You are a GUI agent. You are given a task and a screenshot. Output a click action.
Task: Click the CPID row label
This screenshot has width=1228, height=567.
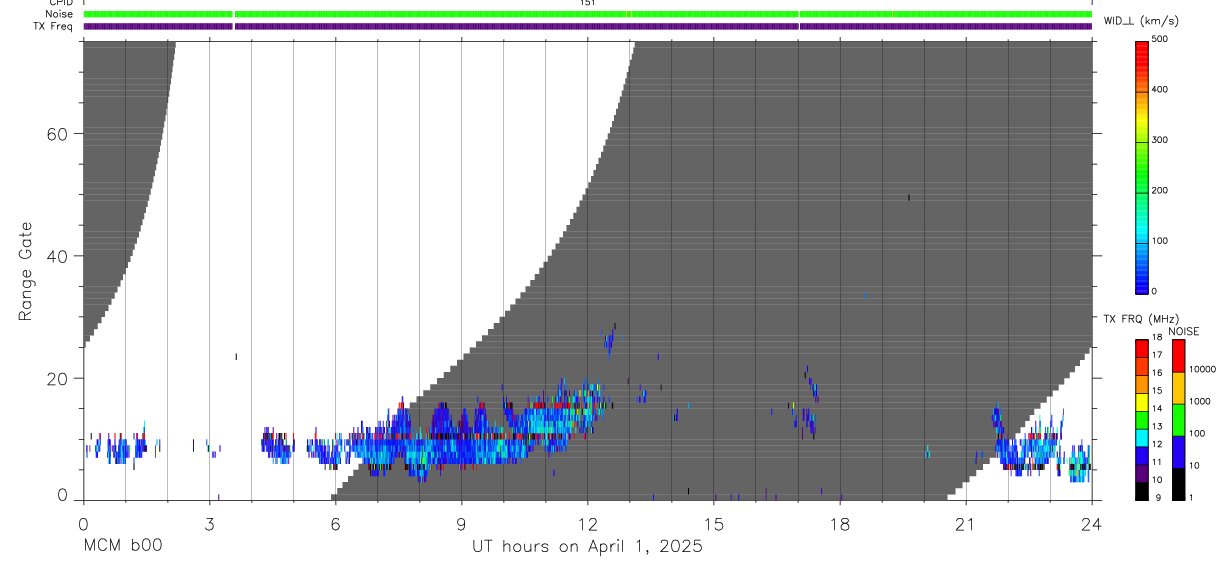tap(60, 3)
